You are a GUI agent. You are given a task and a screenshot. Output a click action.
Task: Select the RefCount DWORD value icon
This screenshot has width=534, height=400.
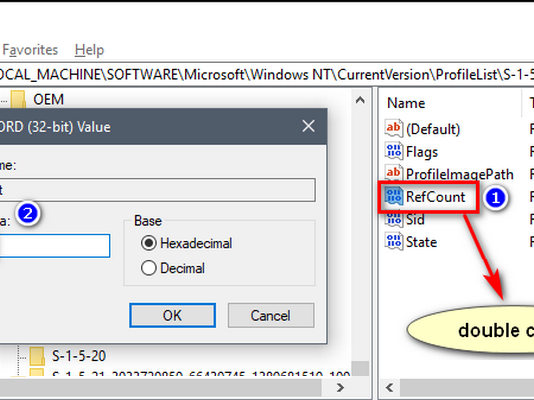click(x=394, y=196)
